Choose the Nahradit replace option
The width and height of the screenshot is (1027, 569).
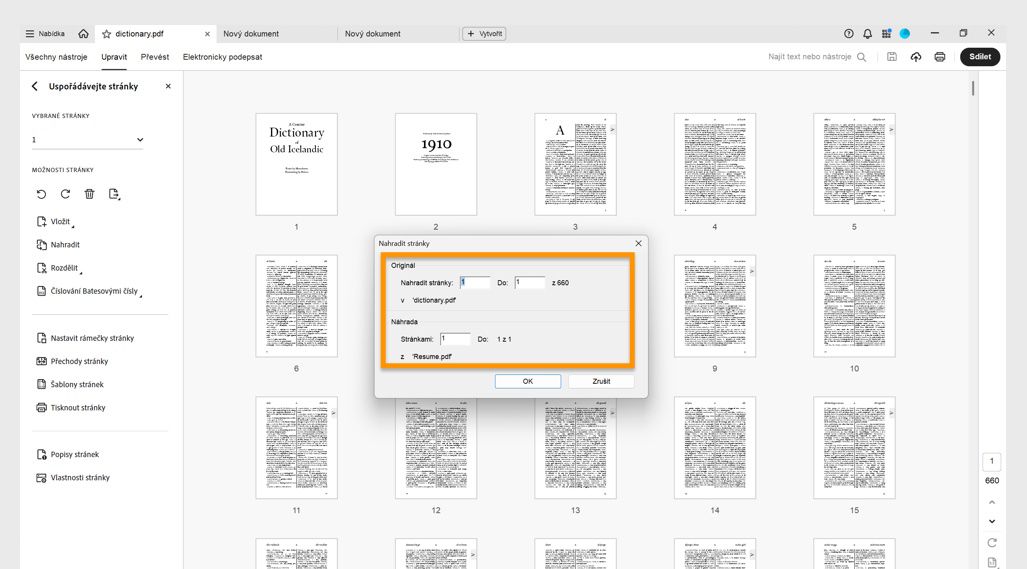click(58, 245)
